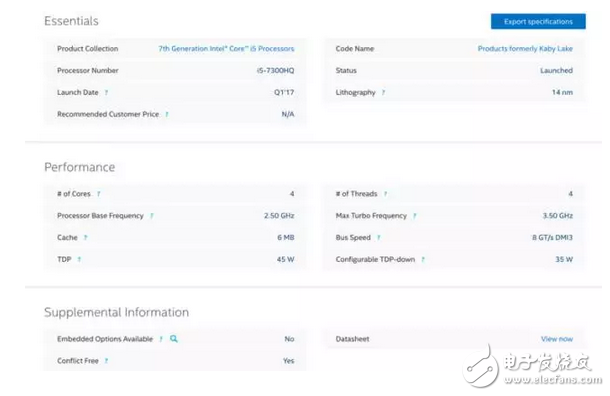Click the Export specifications button

point(538,21)
